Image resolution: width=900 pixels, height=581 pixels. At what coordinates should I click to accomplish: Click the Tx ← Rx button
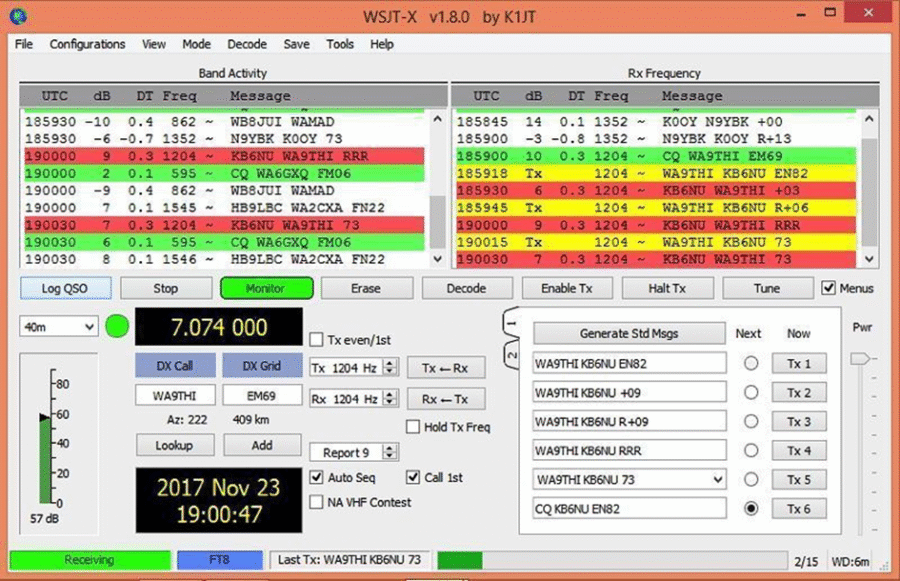[448, 367]
